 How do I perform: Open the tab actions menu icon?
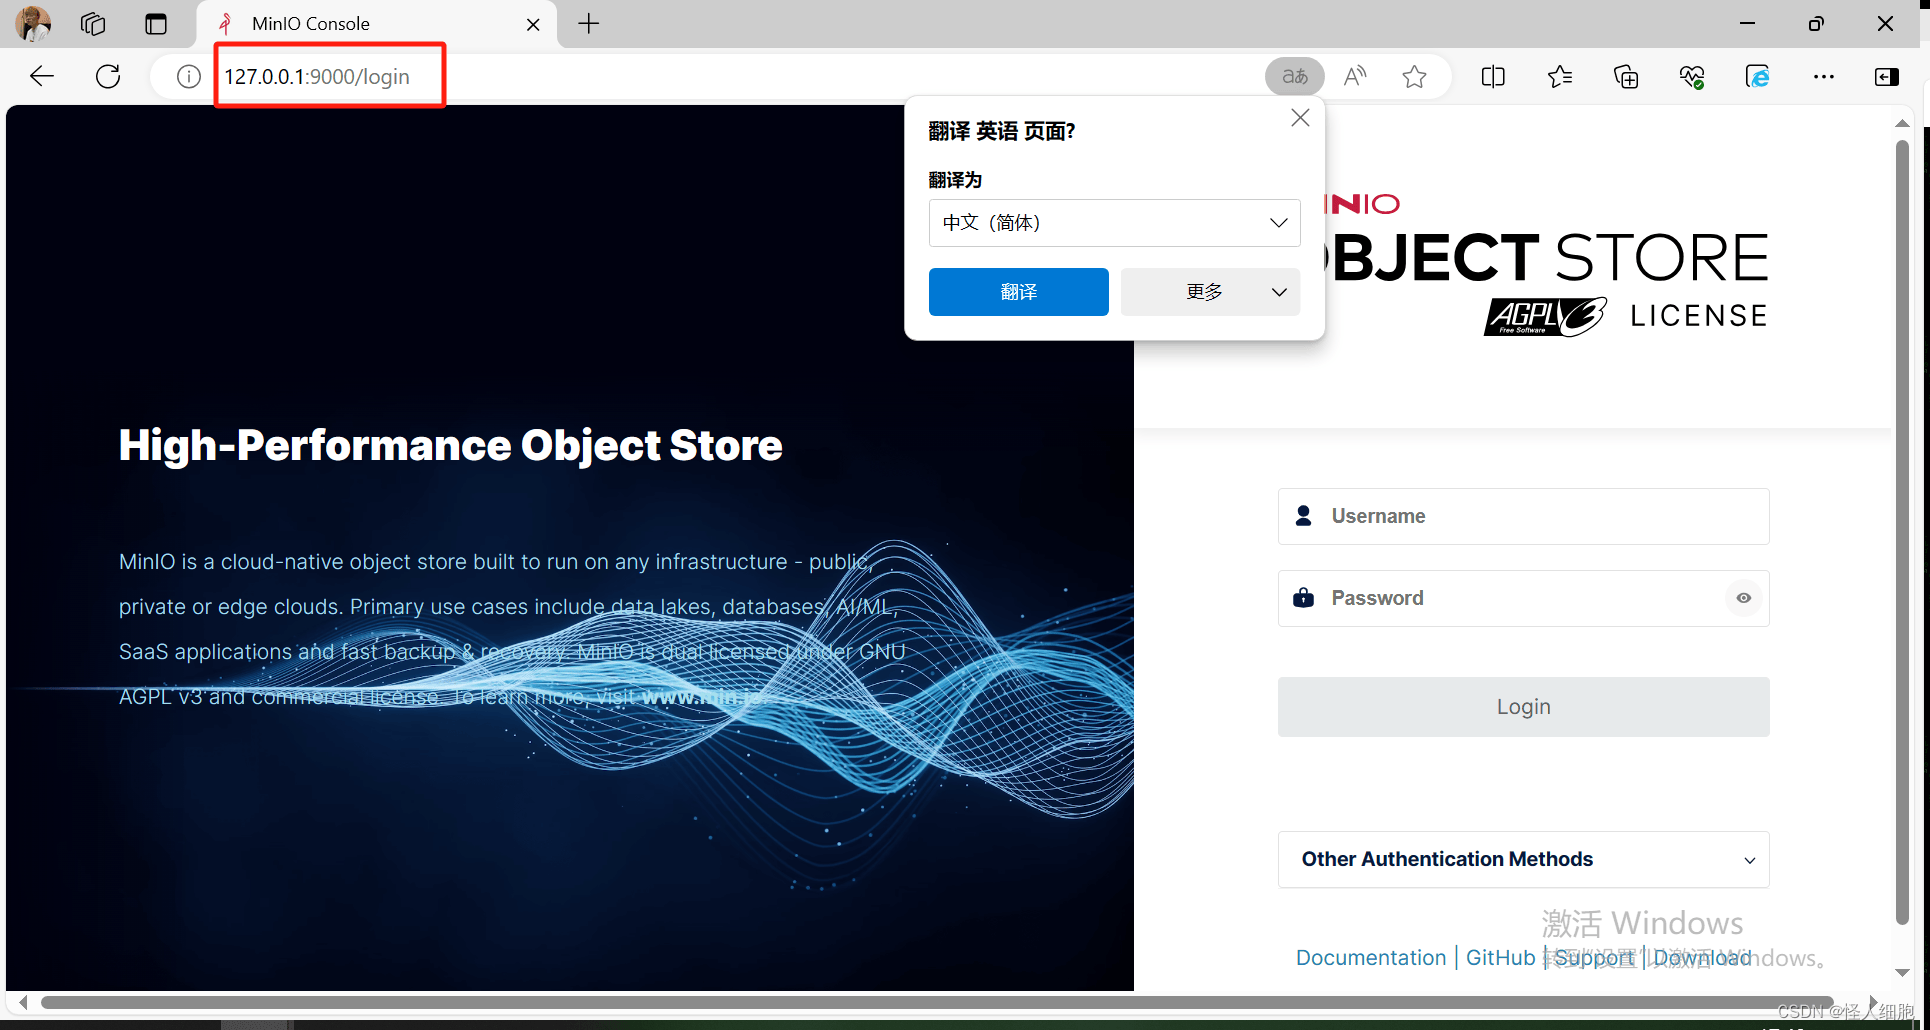[x=156, y=24]
